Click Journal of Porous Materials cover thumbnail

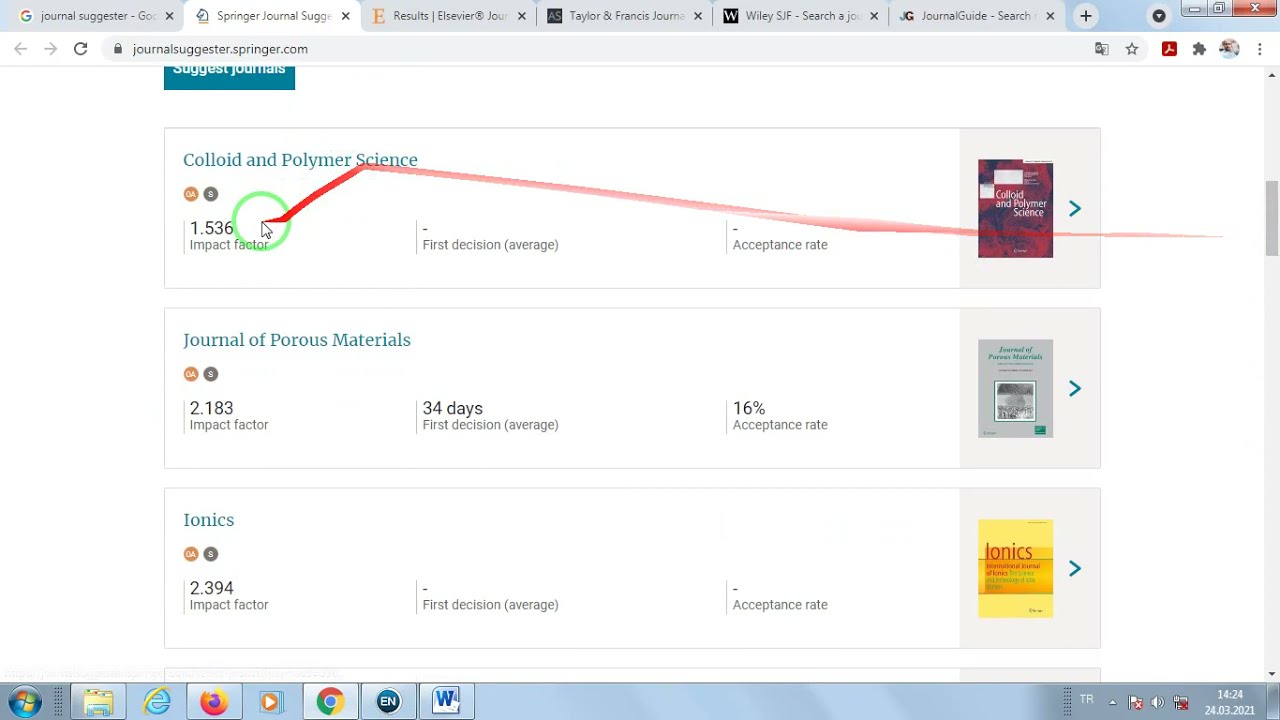pyautogui.click(x=1015, y=388)
